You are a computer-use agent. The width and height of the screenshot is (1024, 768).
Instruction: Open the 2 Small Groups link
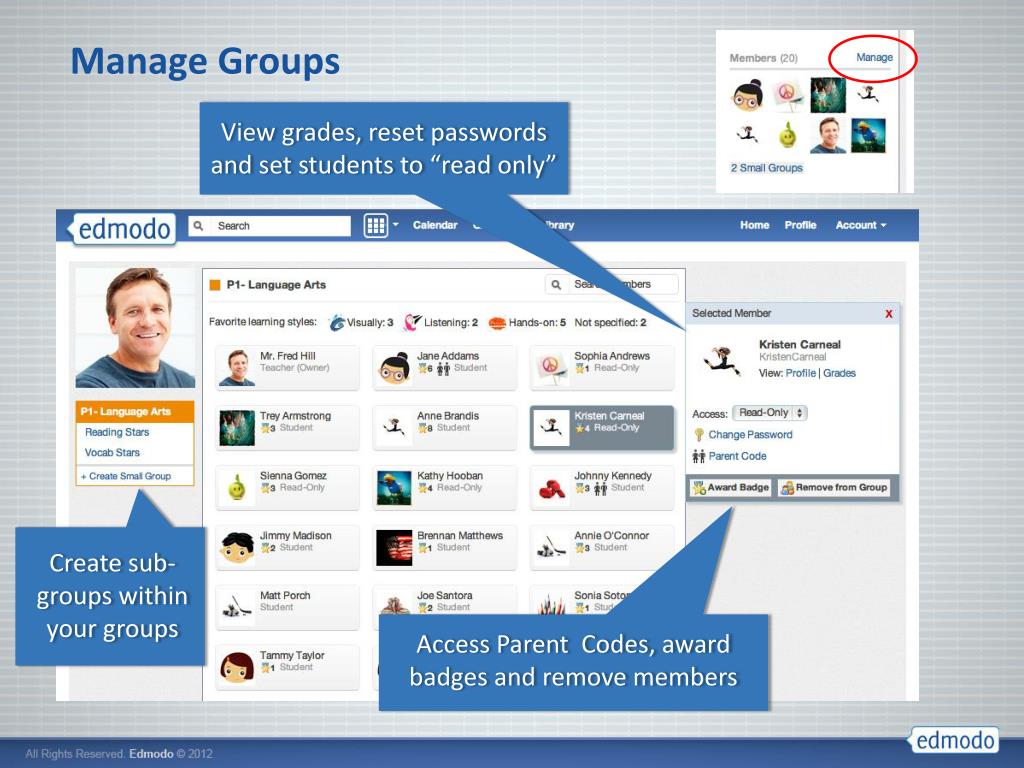pos(767,168)
